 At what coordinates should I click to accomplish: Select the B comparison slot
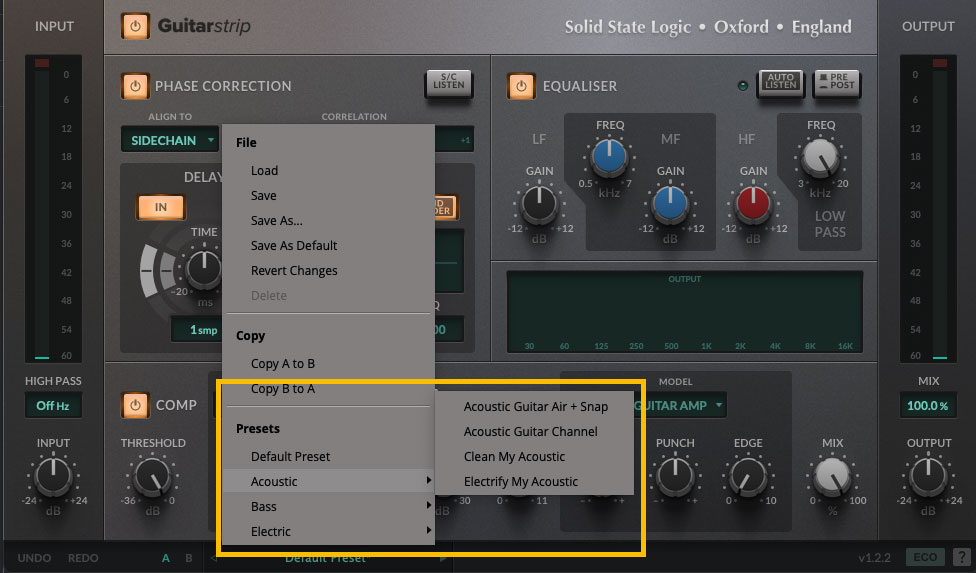(189, 558)
